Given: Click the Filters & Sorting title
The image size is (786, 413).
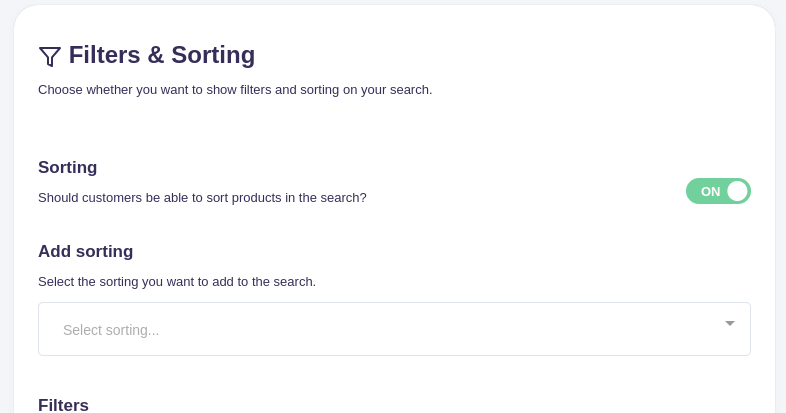Looking at the screenshot, I should point(161,55).
